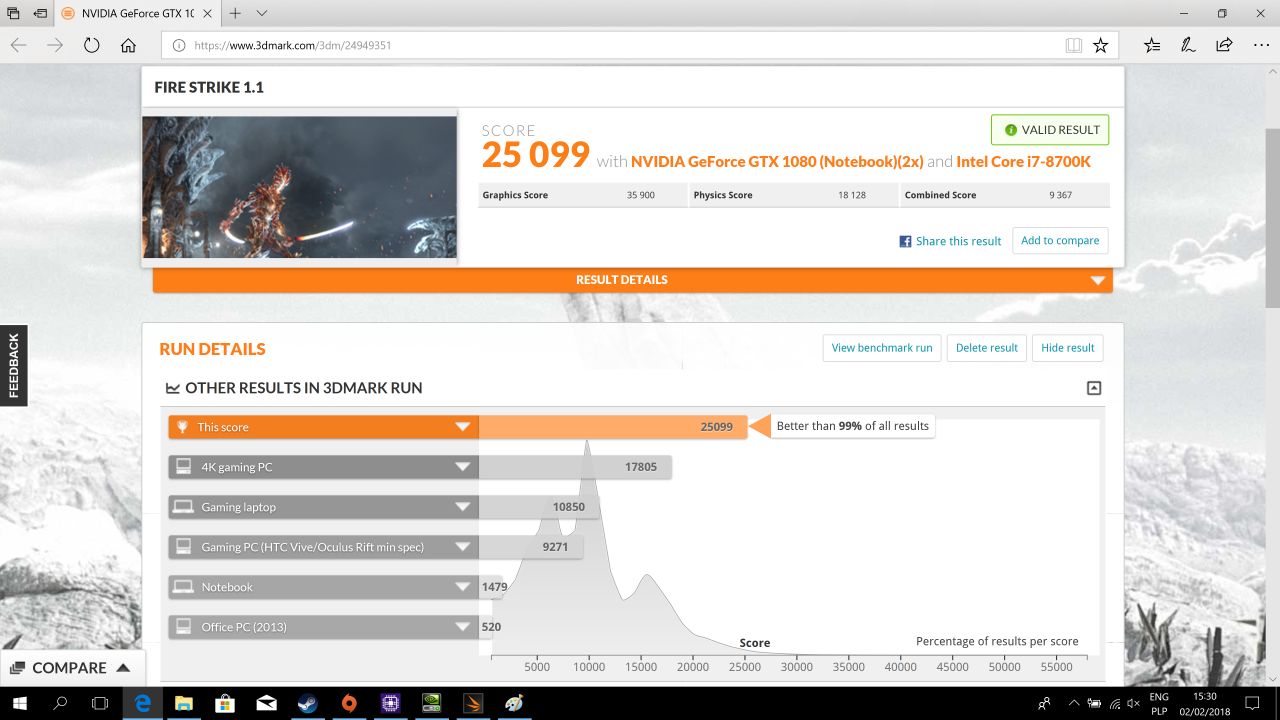Open a new browser tab

coord(235,14)
